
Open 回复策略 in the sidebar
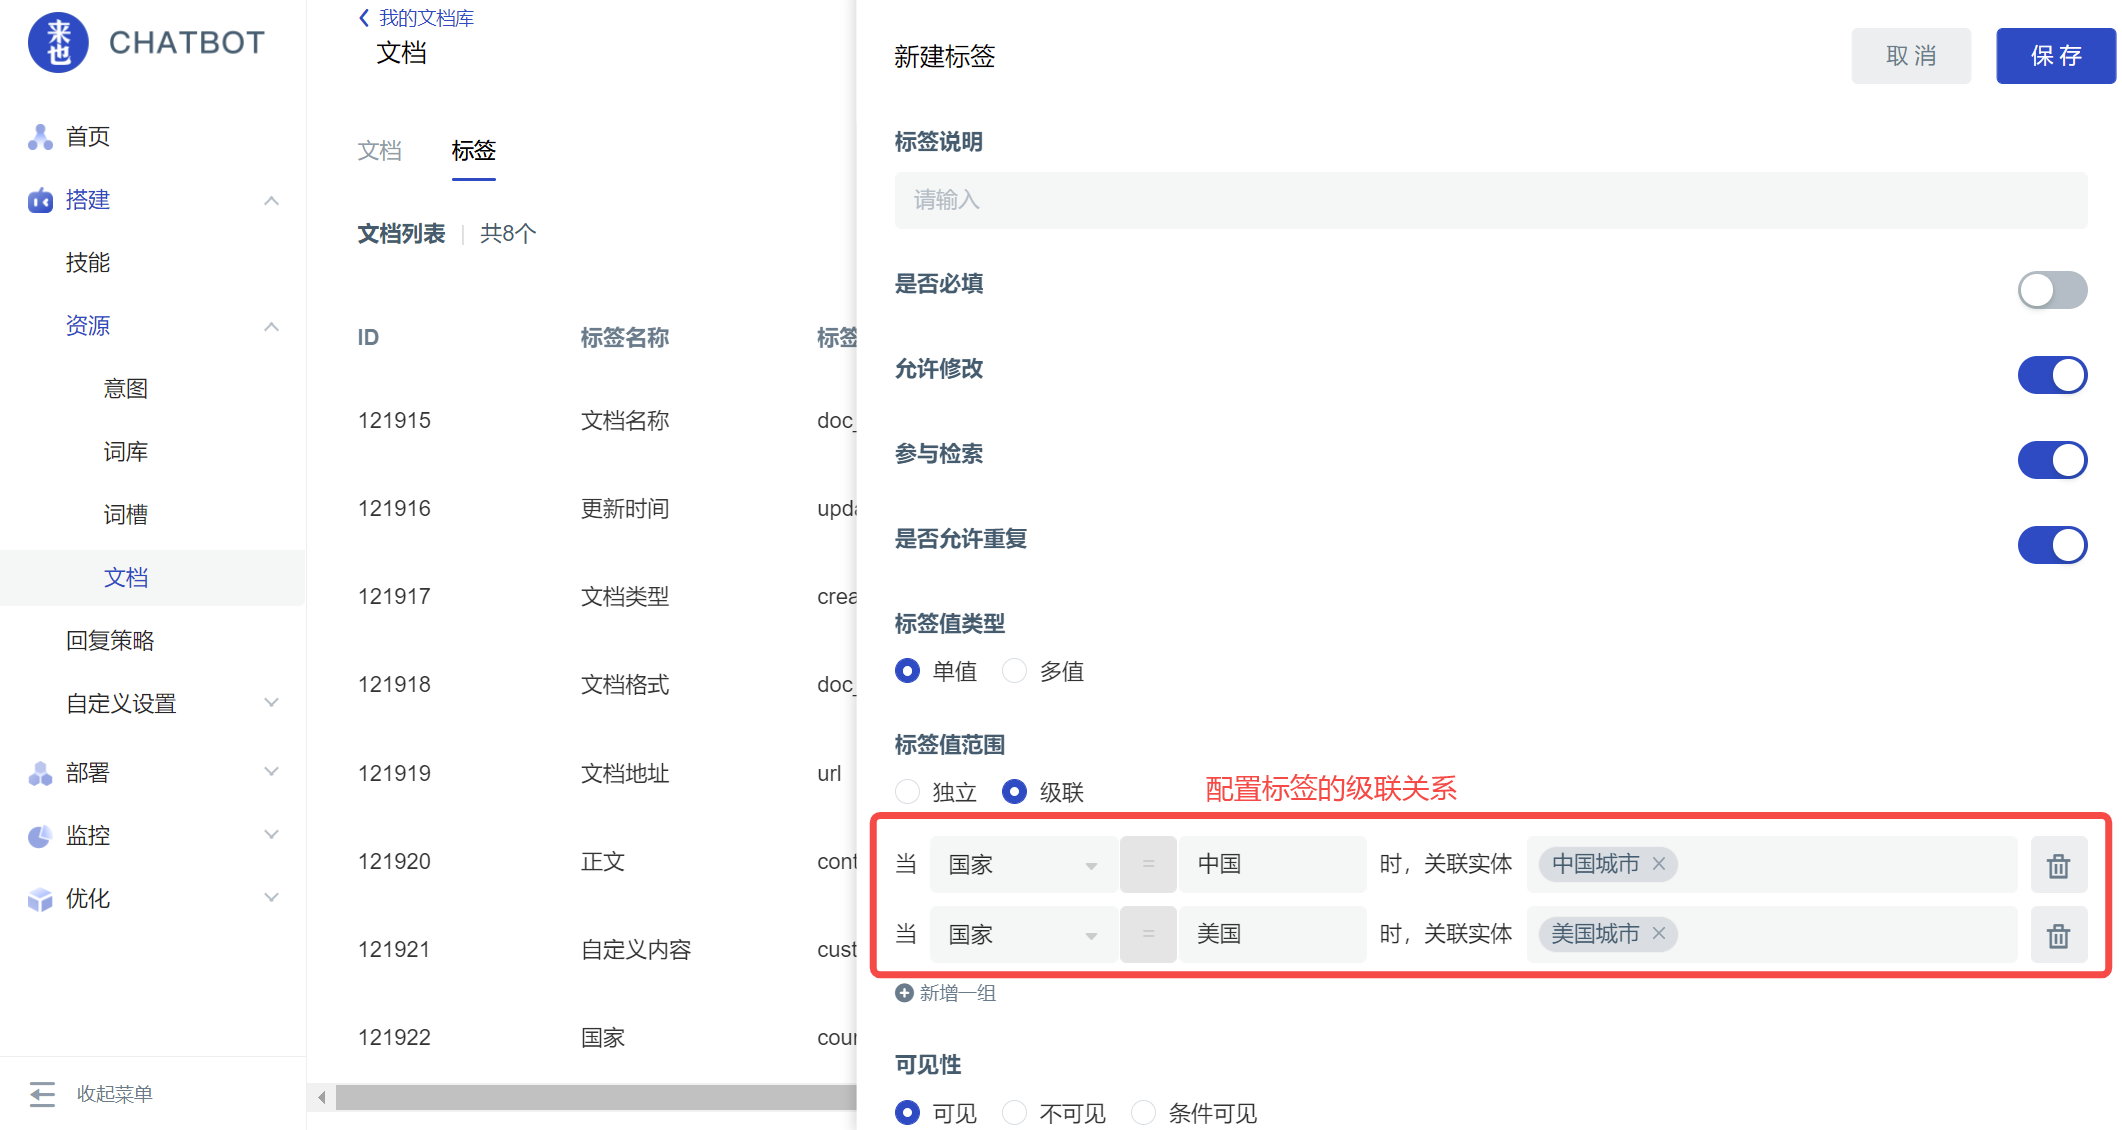pyautogui.click(x=110, y=641)
